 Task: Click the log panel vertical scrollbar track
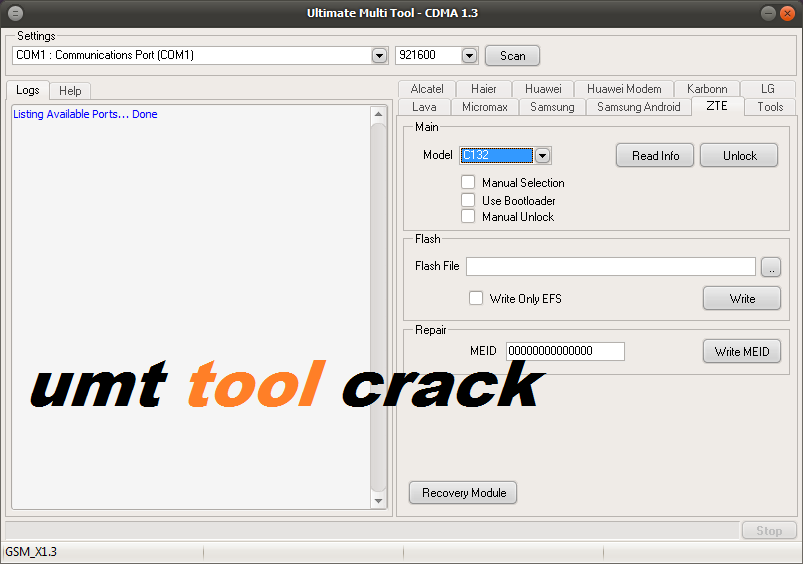[x=378, y=307]
